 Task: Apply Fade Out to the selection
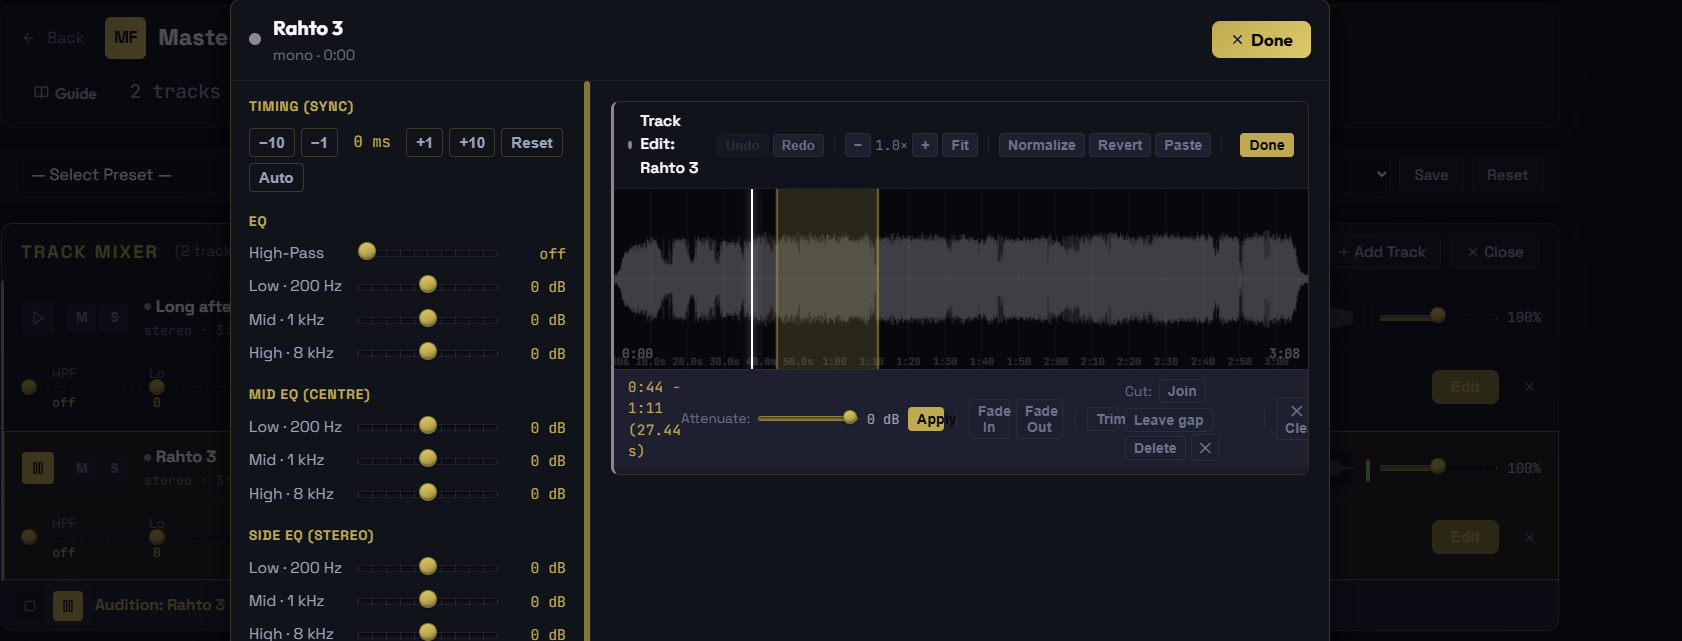(1040, 419)
